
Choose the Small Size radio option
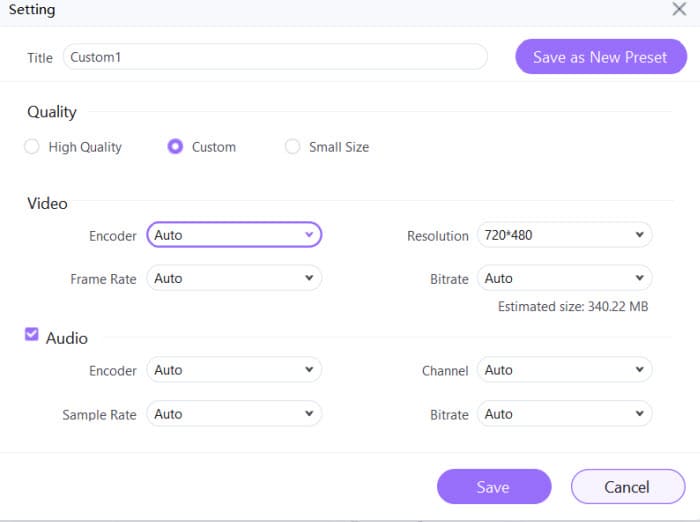pos(292,146)
